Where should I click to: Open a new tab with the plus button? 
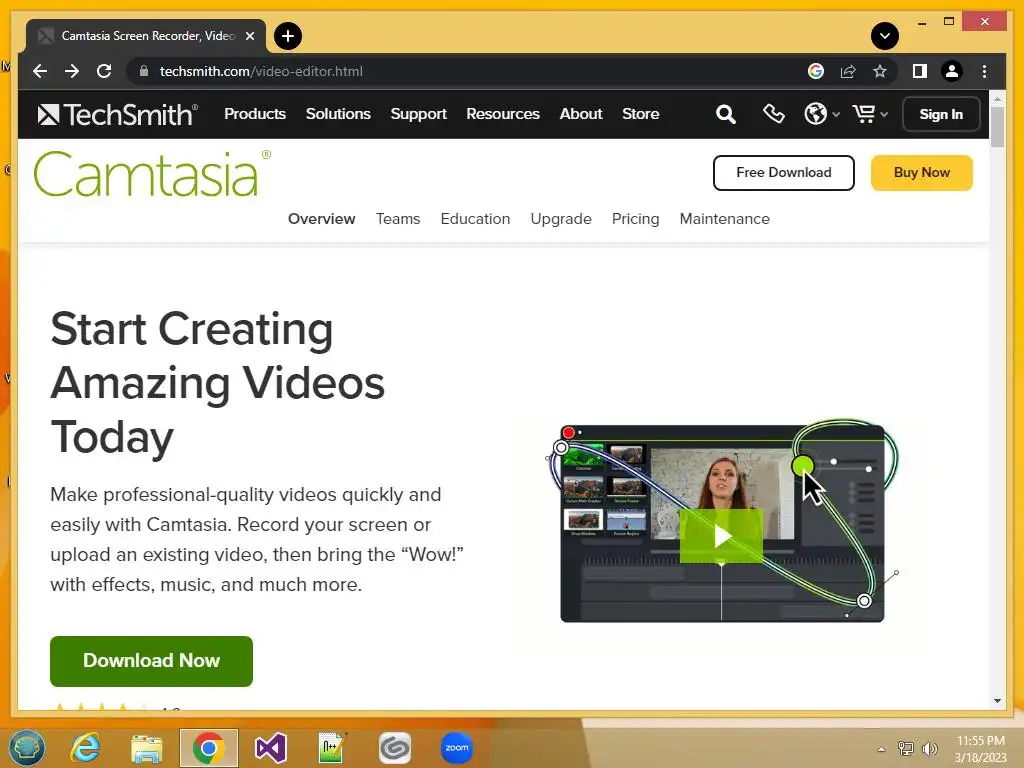coord(288,36)
